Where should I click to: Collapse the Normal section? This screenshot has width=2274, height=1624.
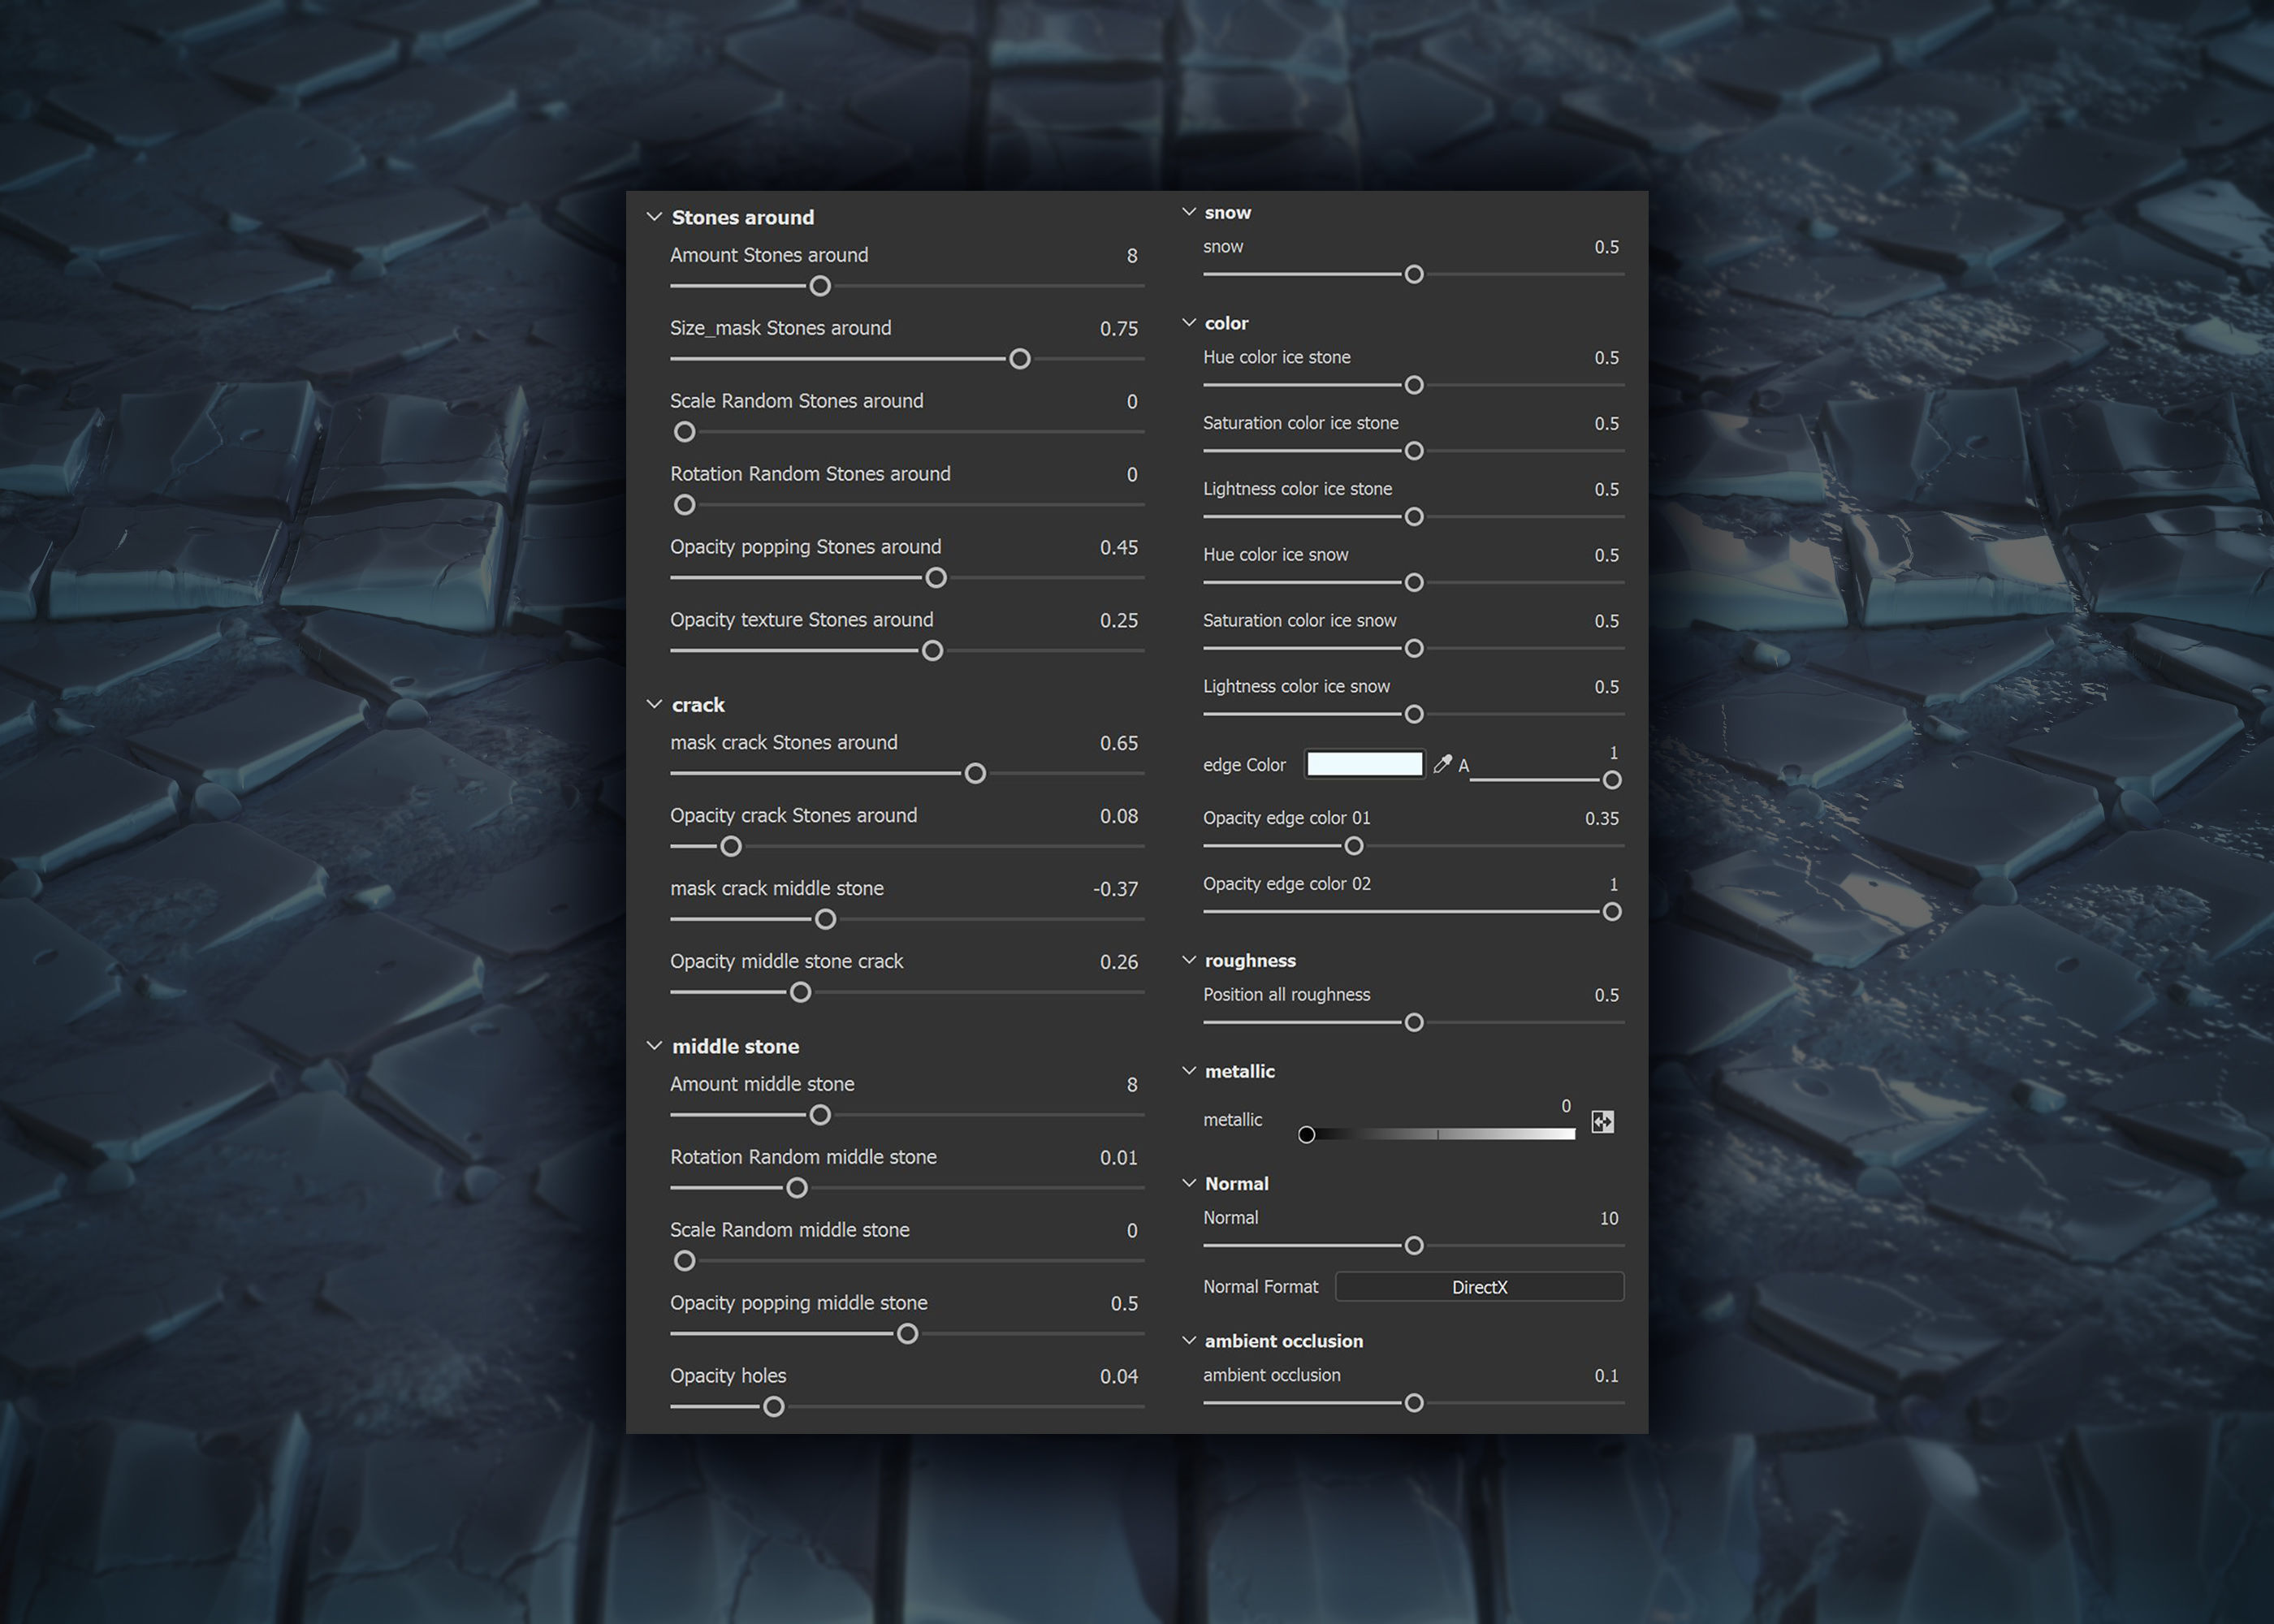[x=1189, y=1183]
